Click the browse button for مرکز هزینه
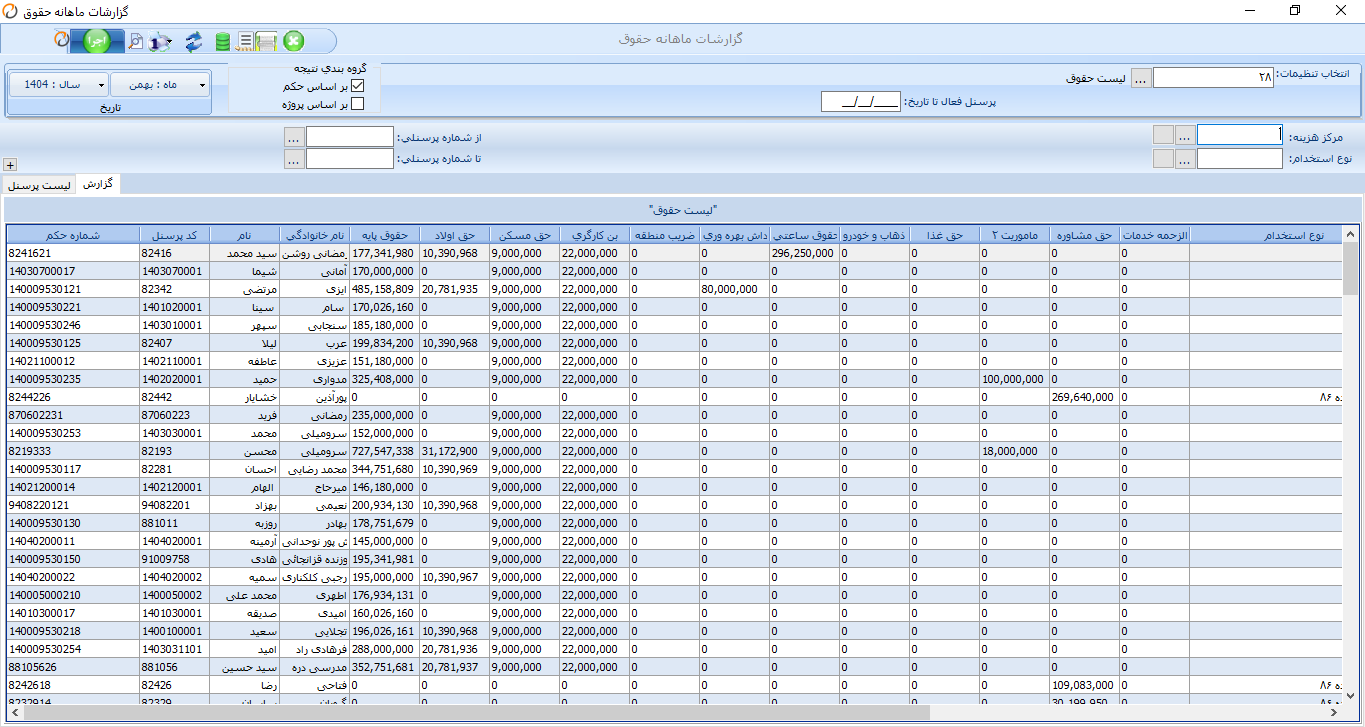The height and width of the screenshot is (727, 1365). [1184, 135]
